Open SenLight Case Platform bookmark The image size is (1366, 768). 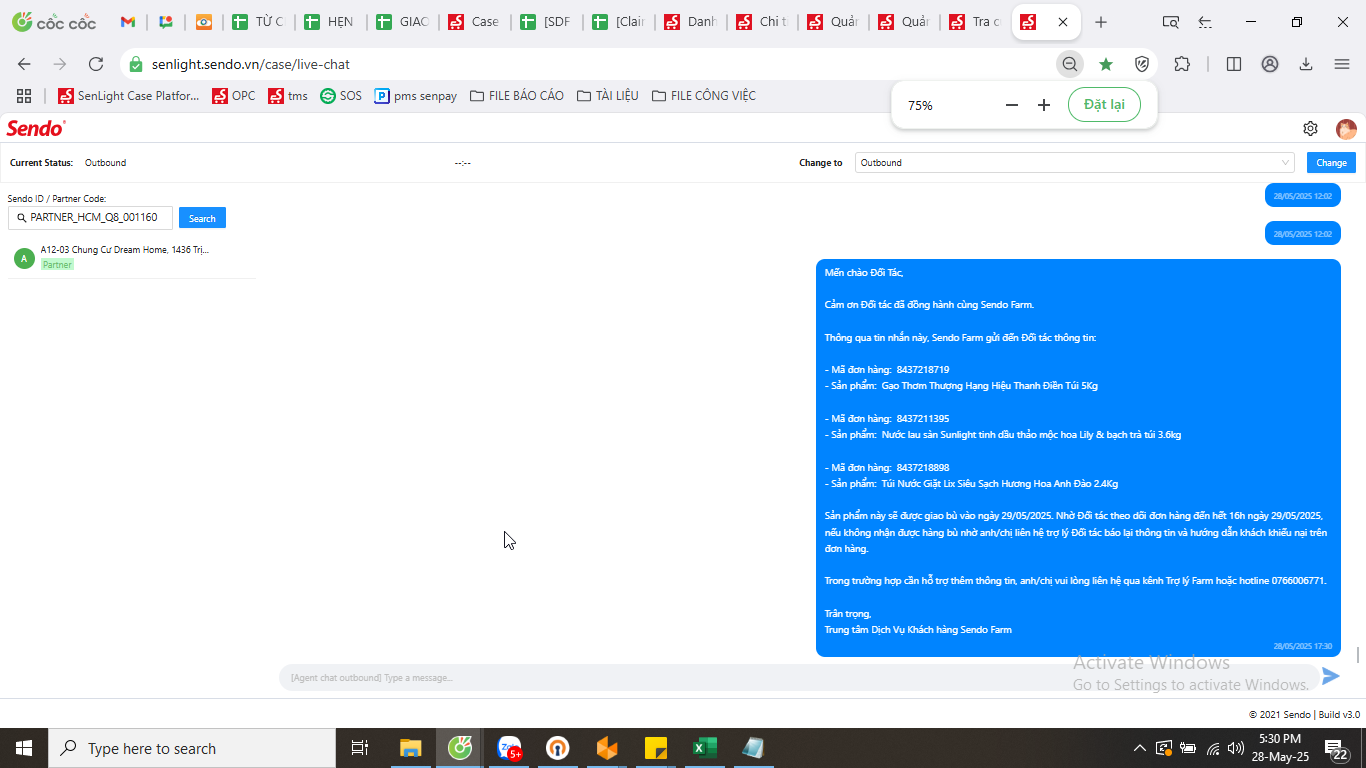pyautogui.click(x=129, y=96)
